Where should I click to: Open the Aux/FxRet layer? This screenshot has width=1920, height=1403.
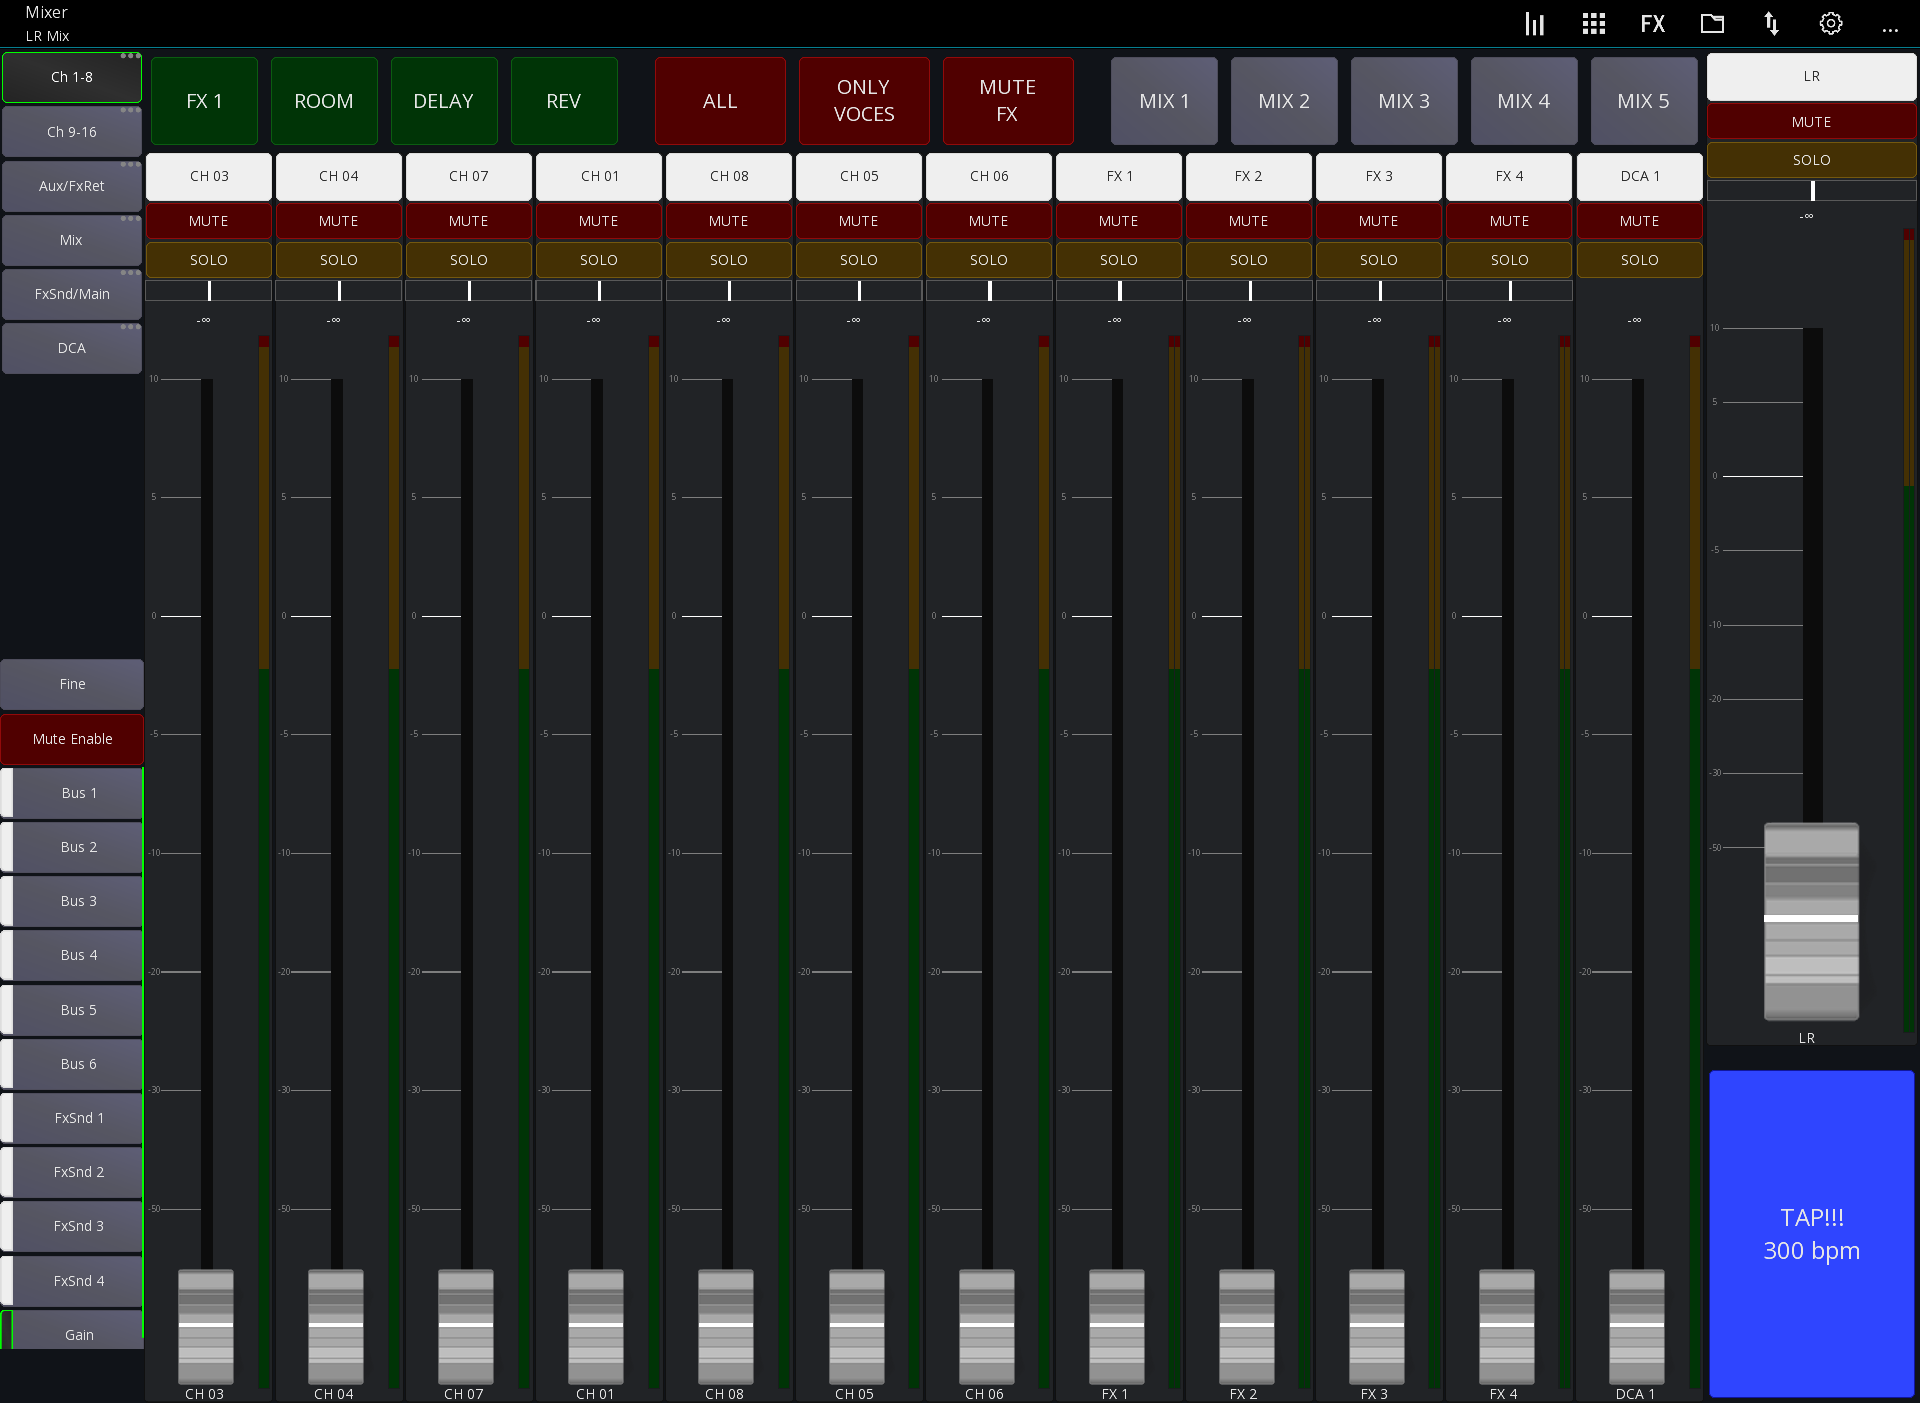[72, 186]
